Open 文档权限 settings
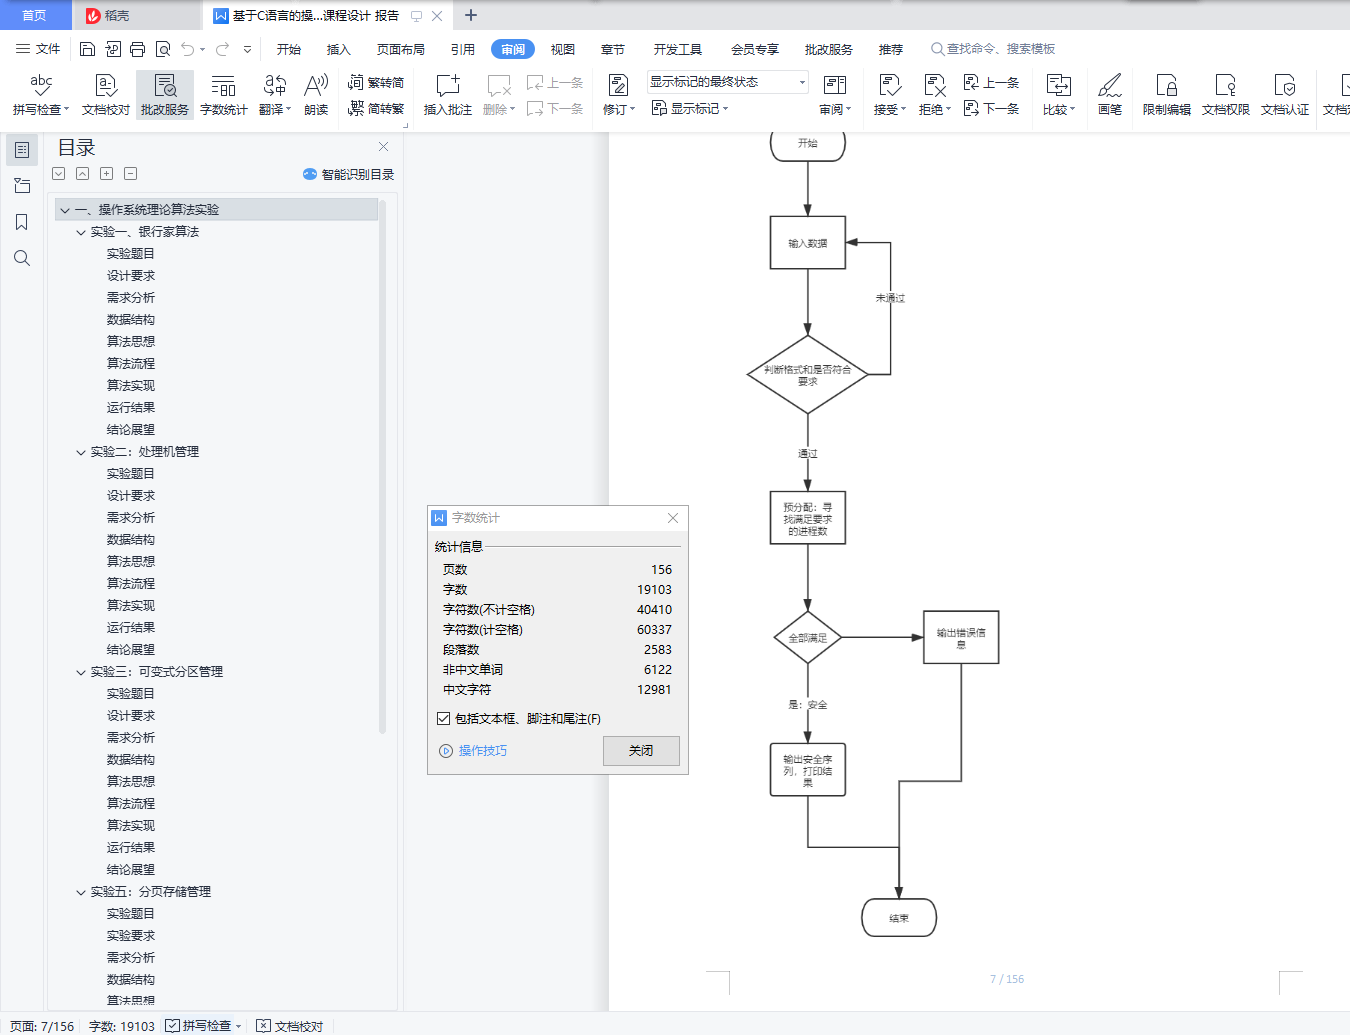The width and height of the screenshot is (1350, 1035). [1226, 95]
